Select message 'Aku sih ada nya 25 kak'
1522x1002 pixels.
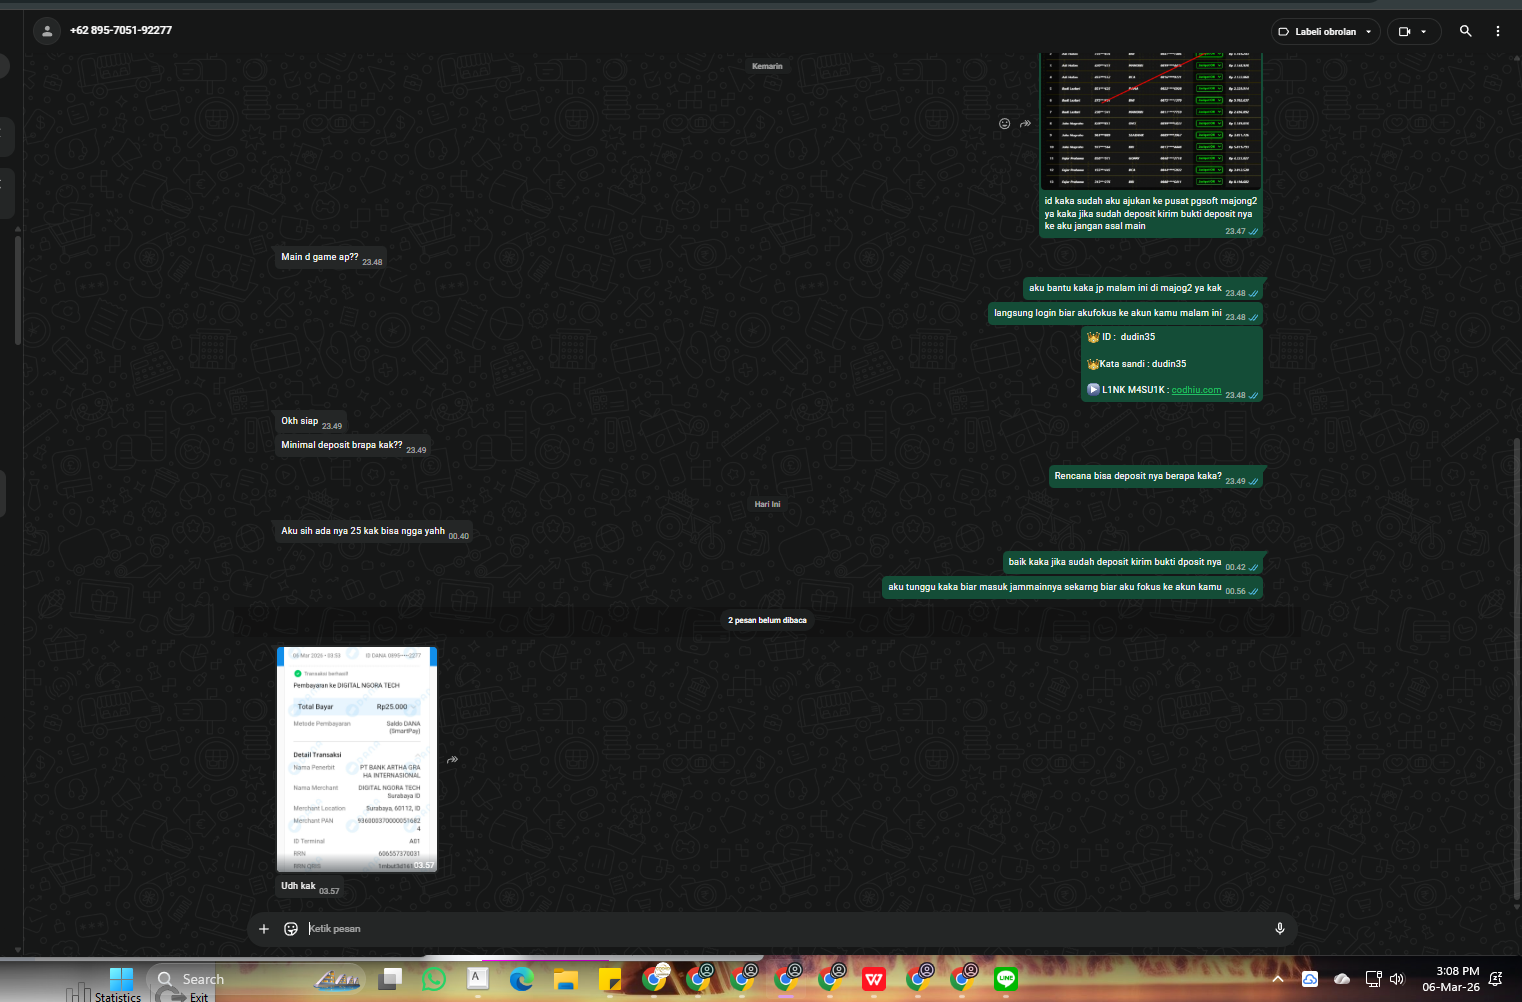pyautogui.click(x=374, y=532)
